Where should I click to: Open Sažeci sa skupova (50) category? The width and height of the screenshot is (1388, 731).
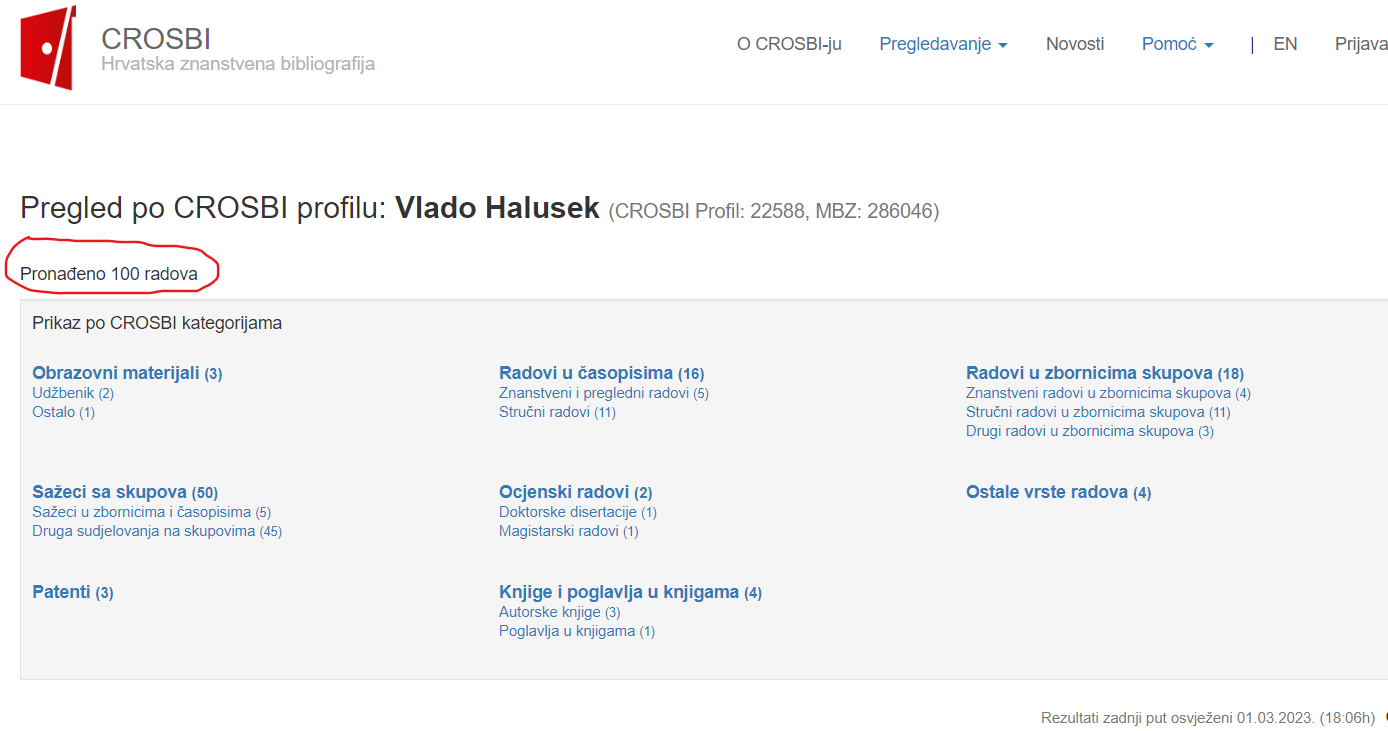click(125, 492)
